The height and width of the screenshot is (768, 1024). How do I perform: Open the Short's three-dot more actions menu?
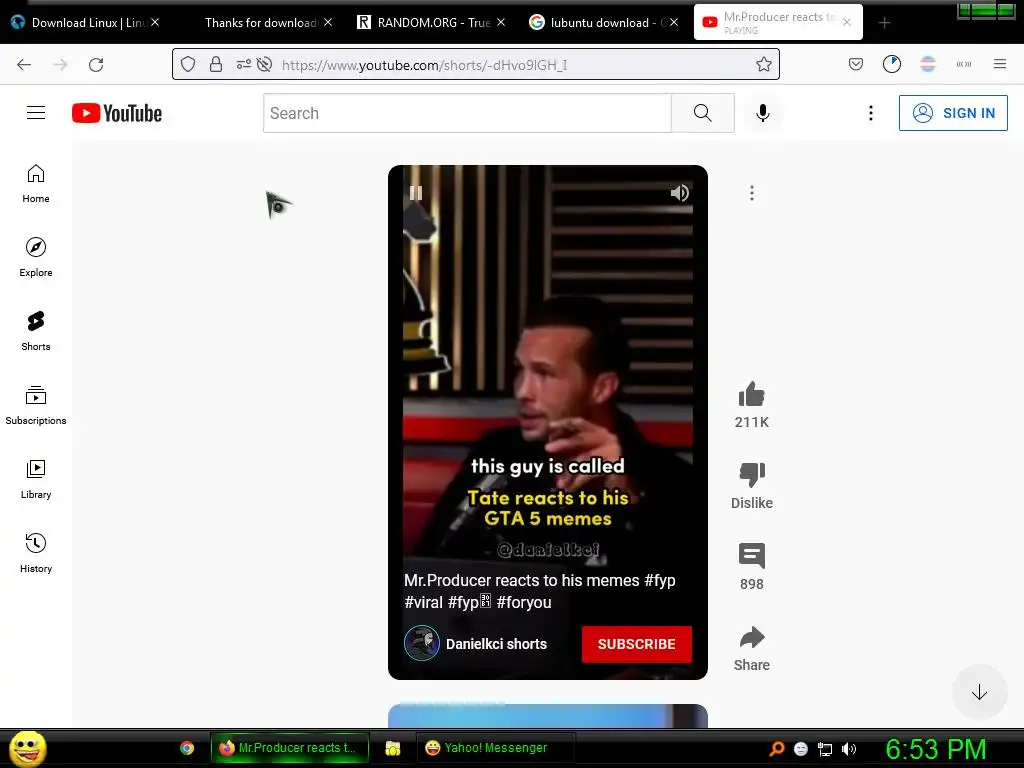(752, 193)
